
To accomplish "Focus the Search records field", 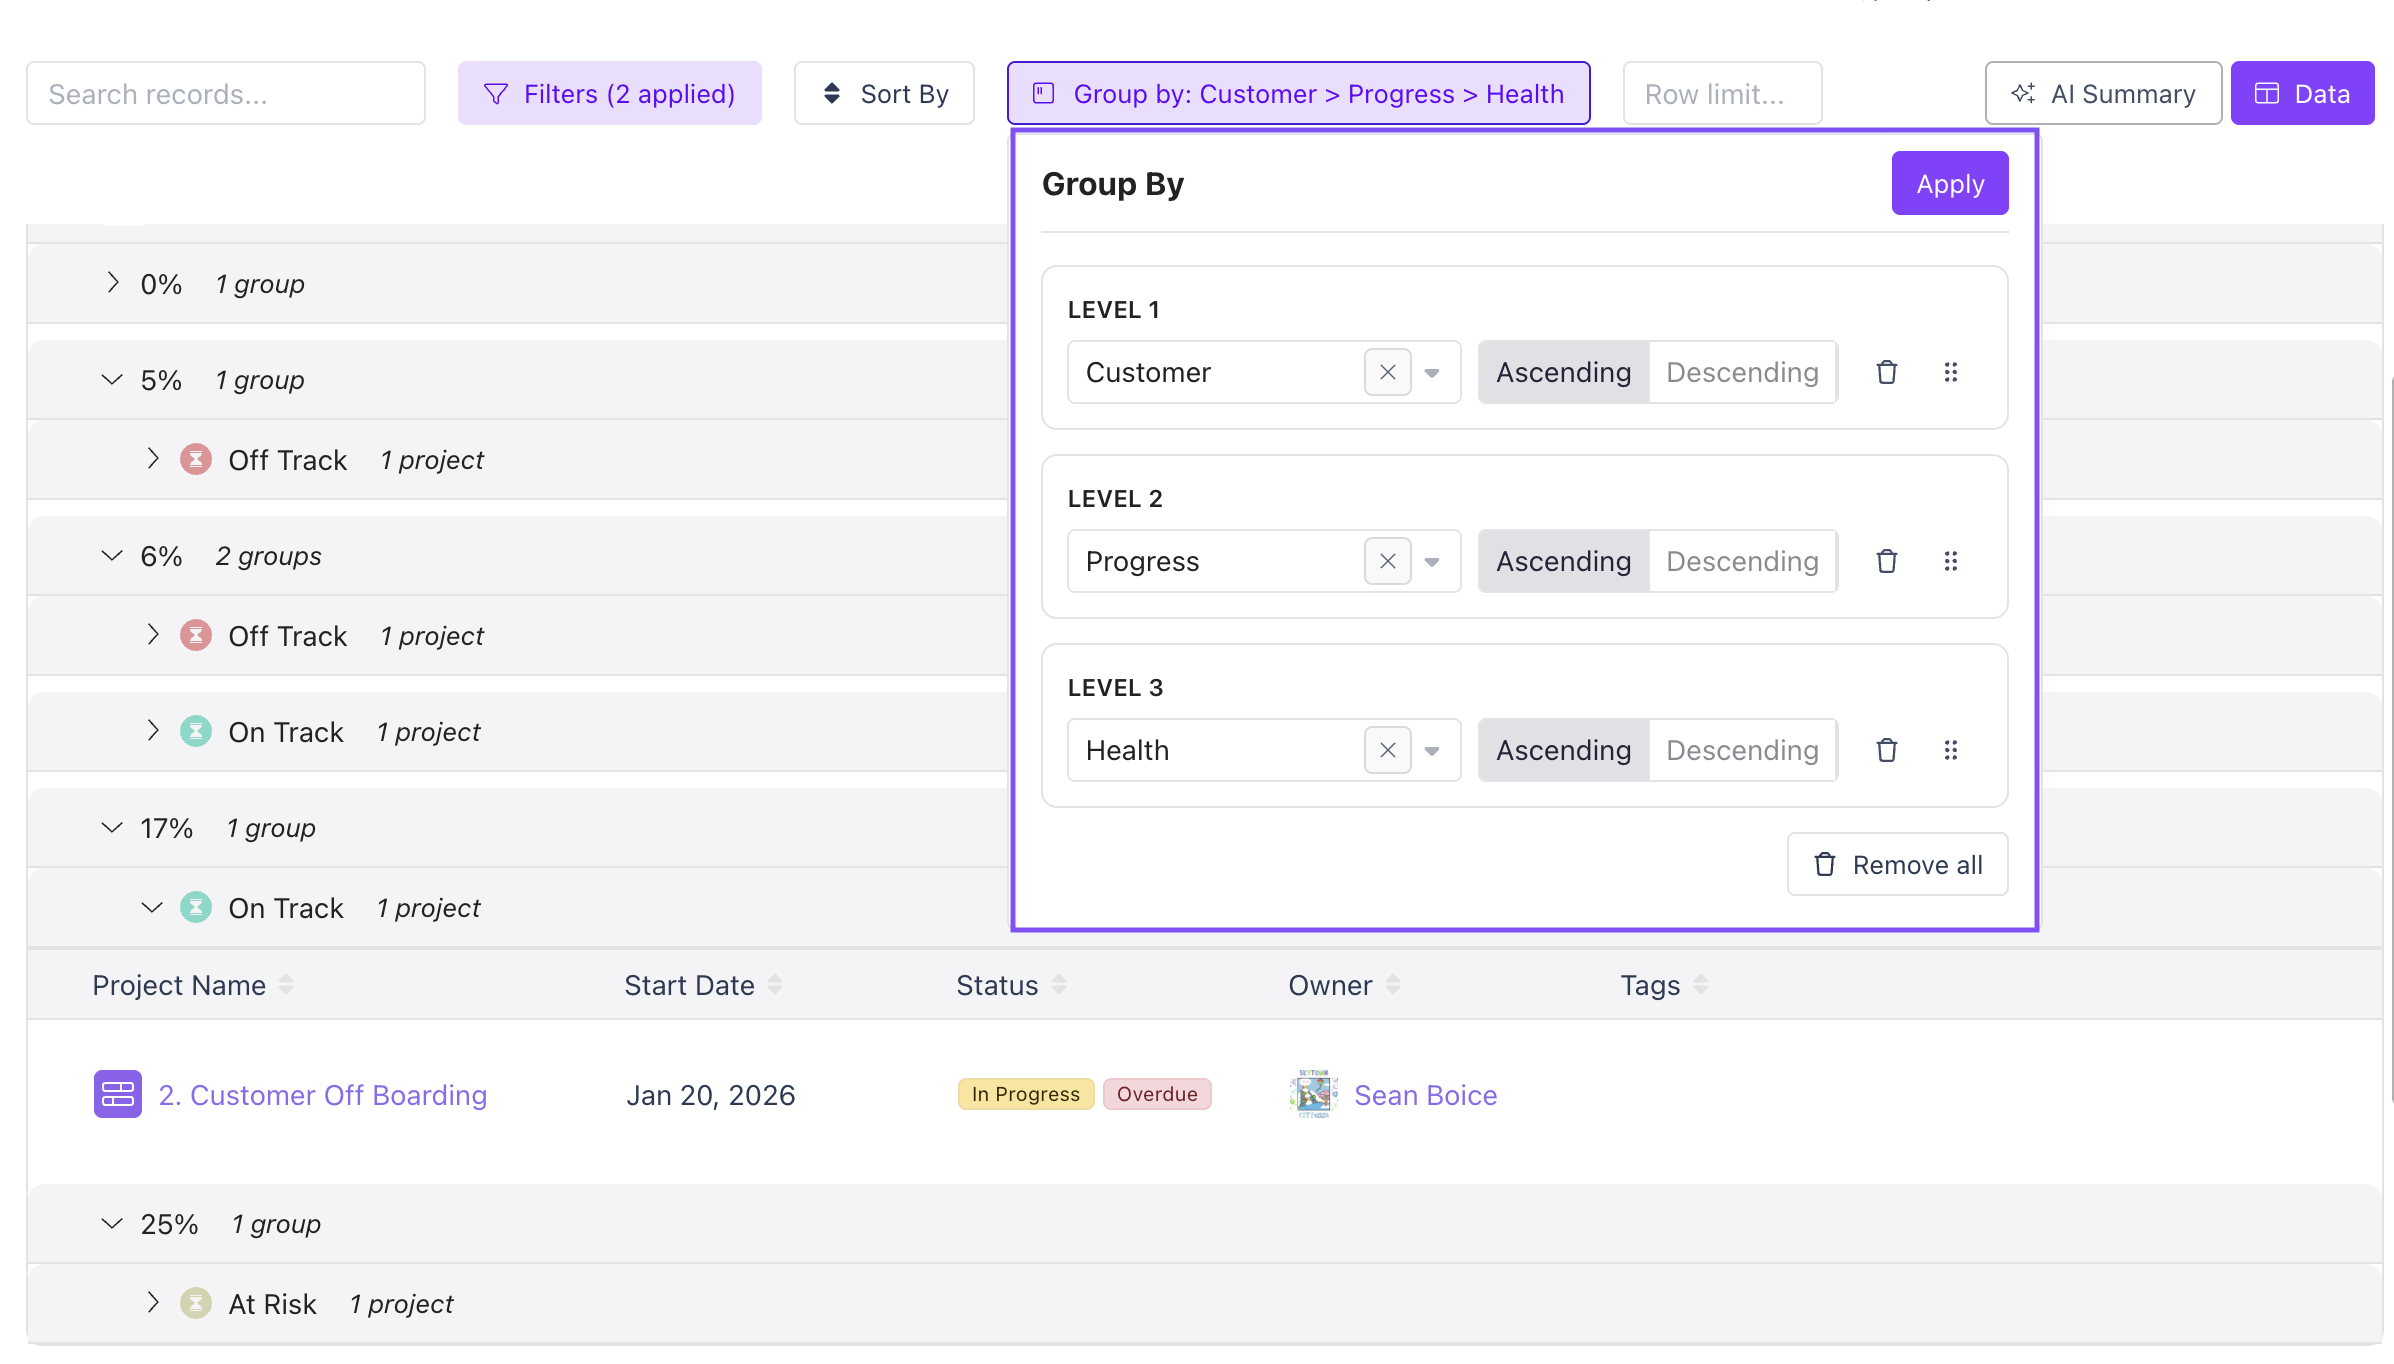I will (x=225, y=93).
